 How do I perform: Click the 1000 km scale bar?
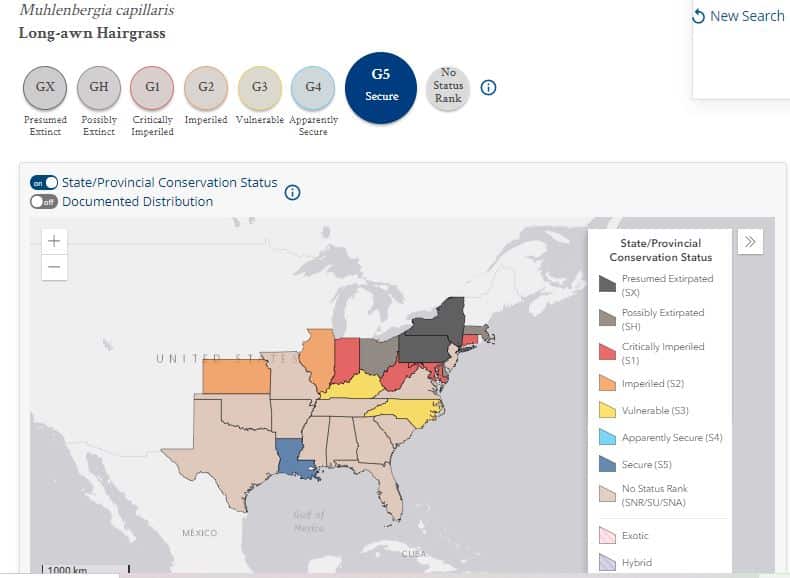(87, 570)
